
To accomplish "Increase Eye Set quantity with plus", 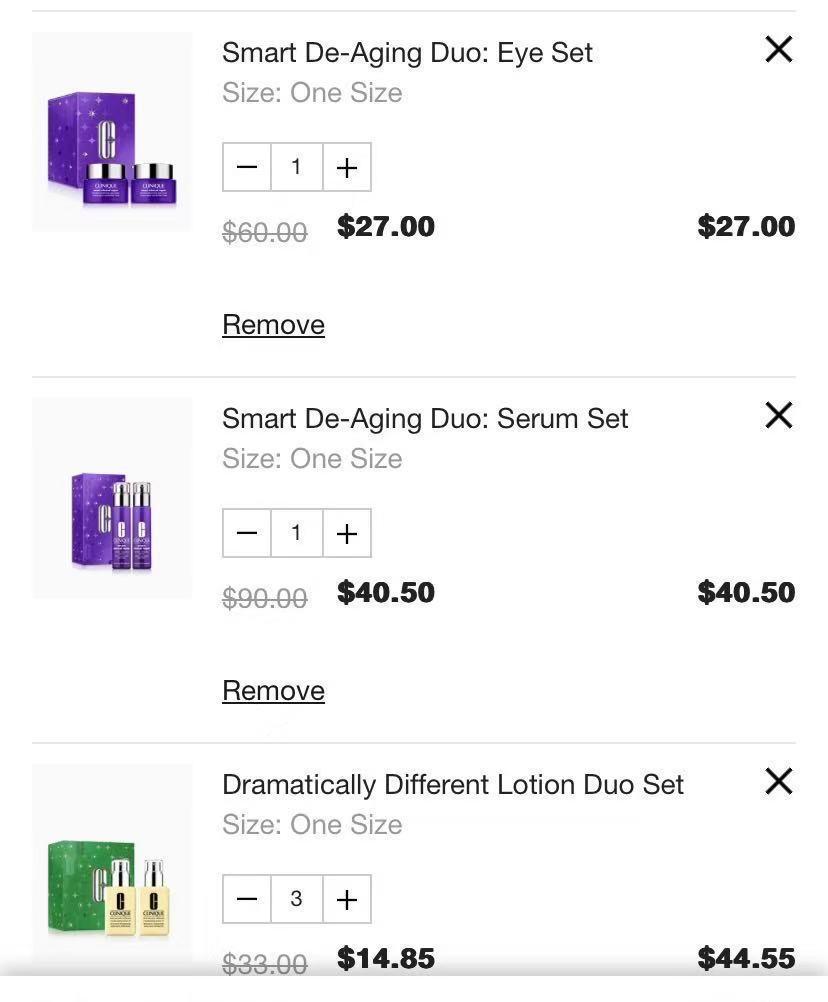I will [x=347, y=167].
